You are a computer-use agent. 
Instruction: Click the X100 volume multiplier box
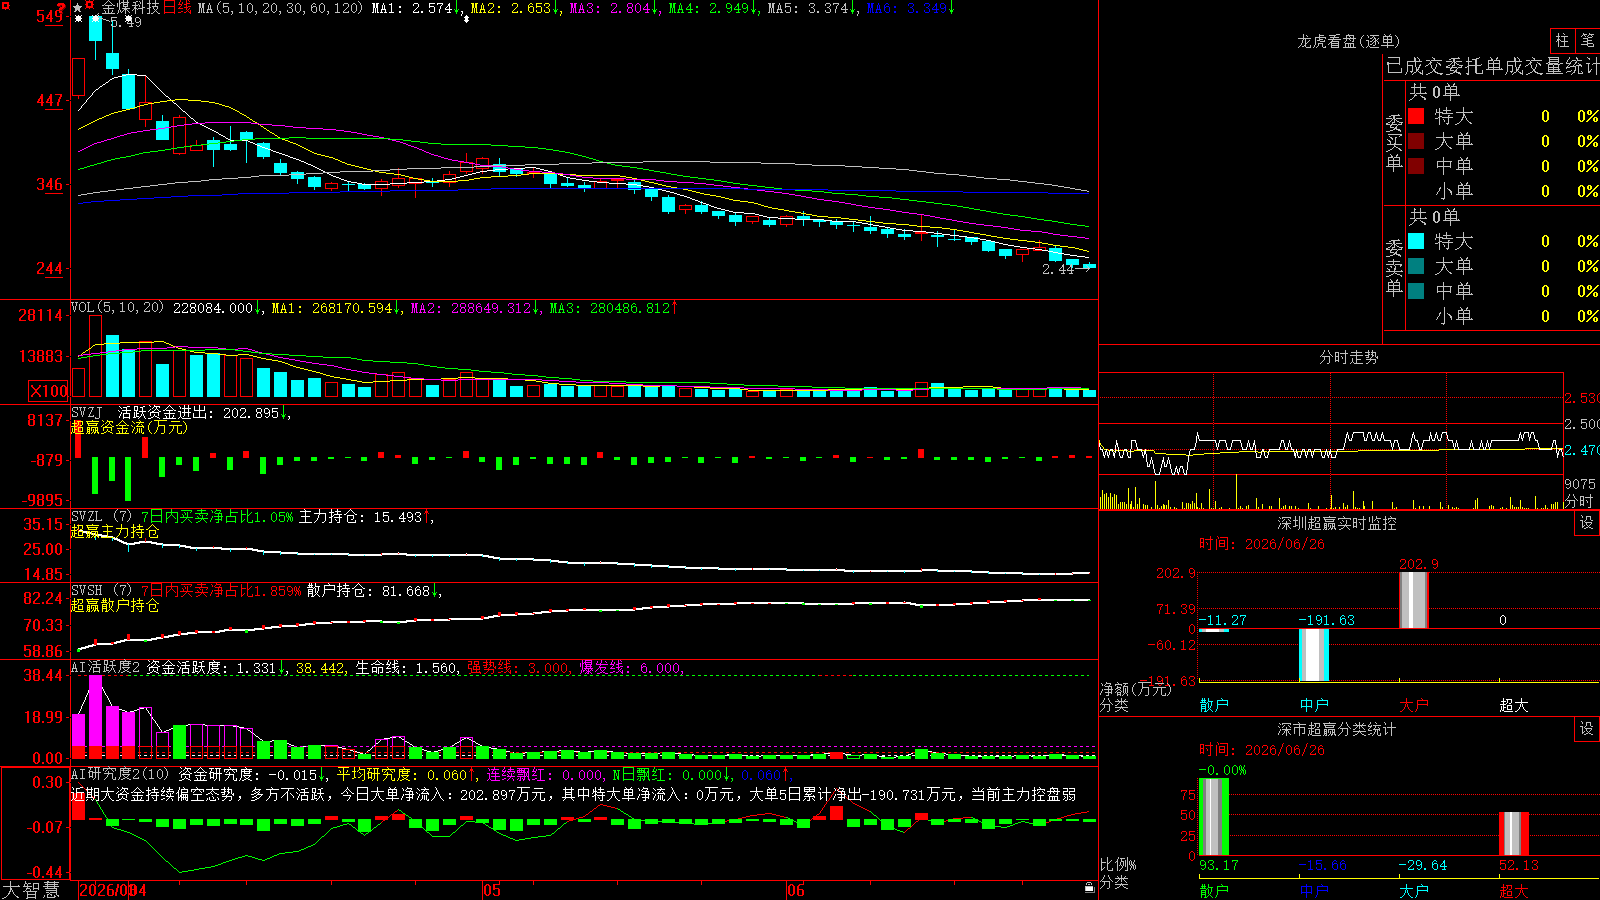click(x=49, y=391)
